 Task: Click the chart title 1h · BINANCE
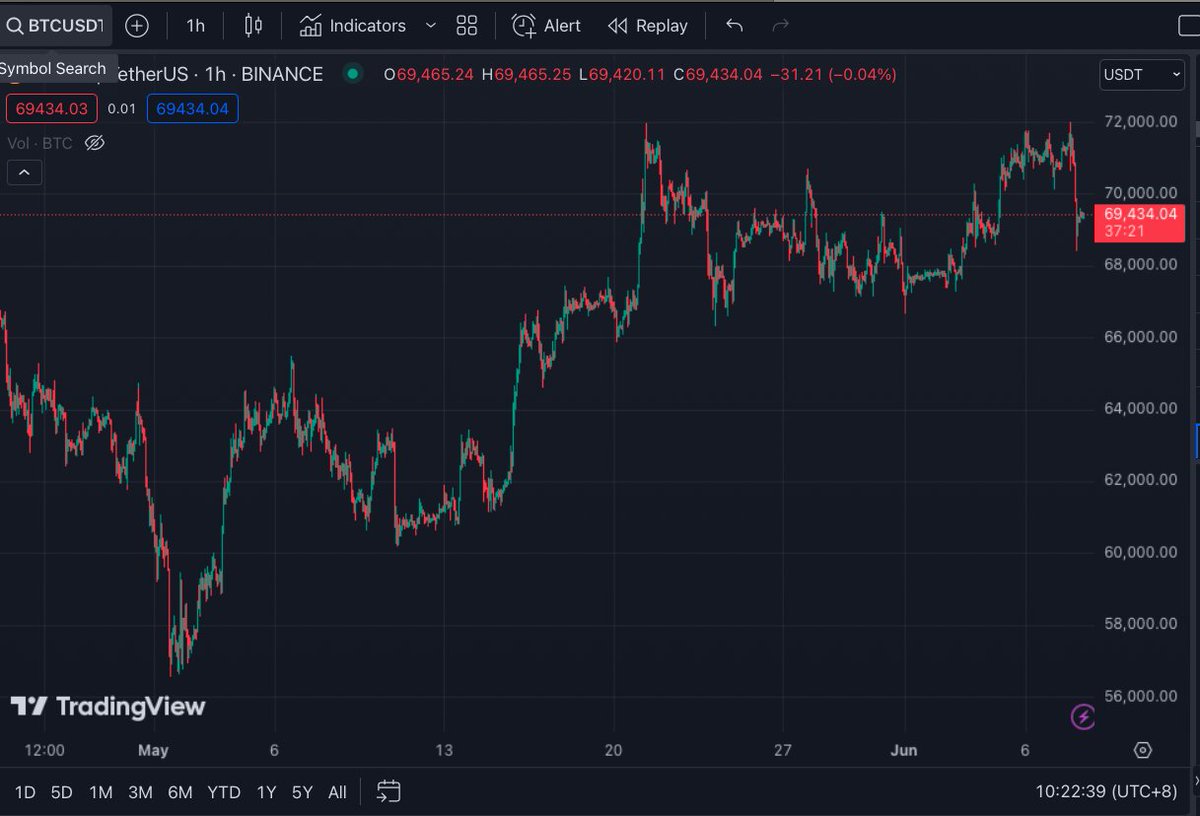point(264,74)
